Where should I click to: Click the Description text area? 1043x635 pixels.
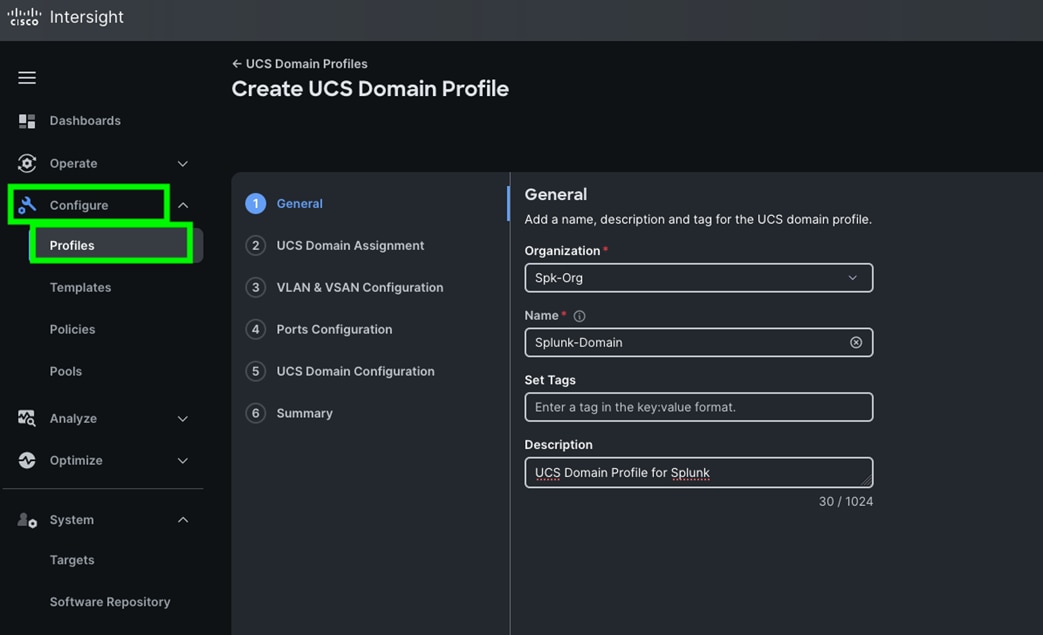click(x=698, y=473)
